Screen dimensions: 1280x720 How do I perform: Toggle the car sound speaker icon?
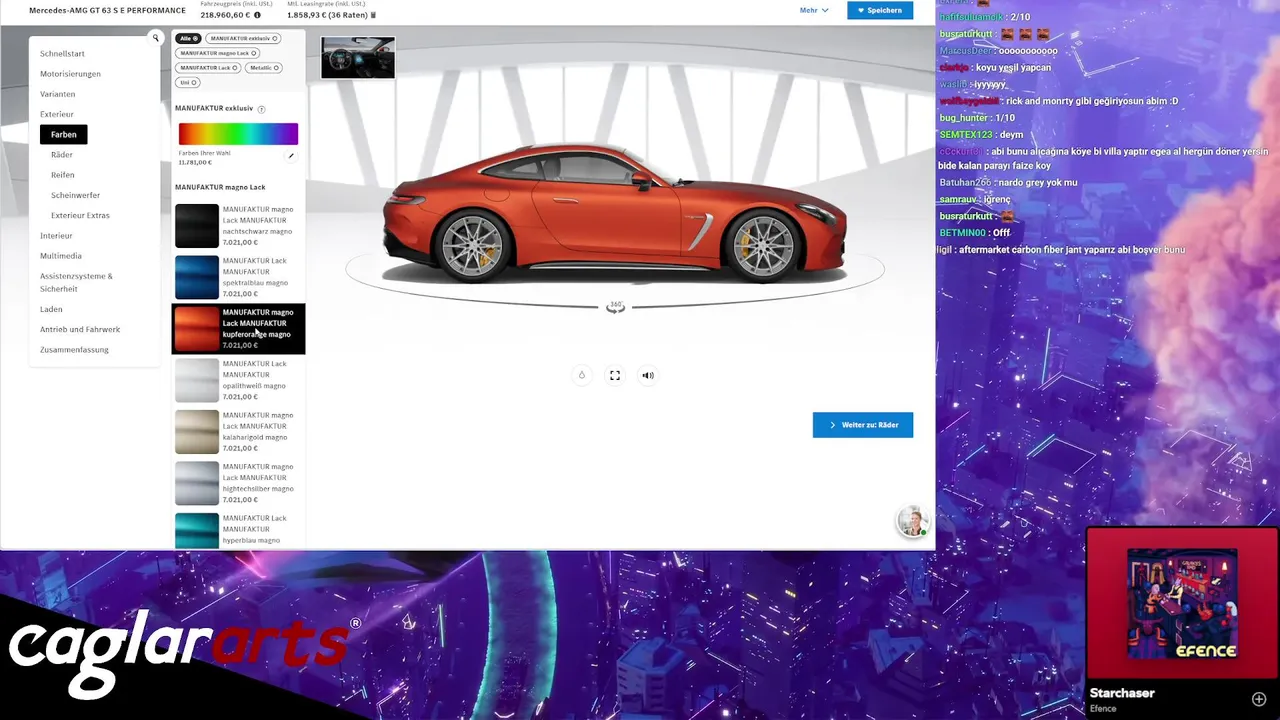(x=648, y=375)
